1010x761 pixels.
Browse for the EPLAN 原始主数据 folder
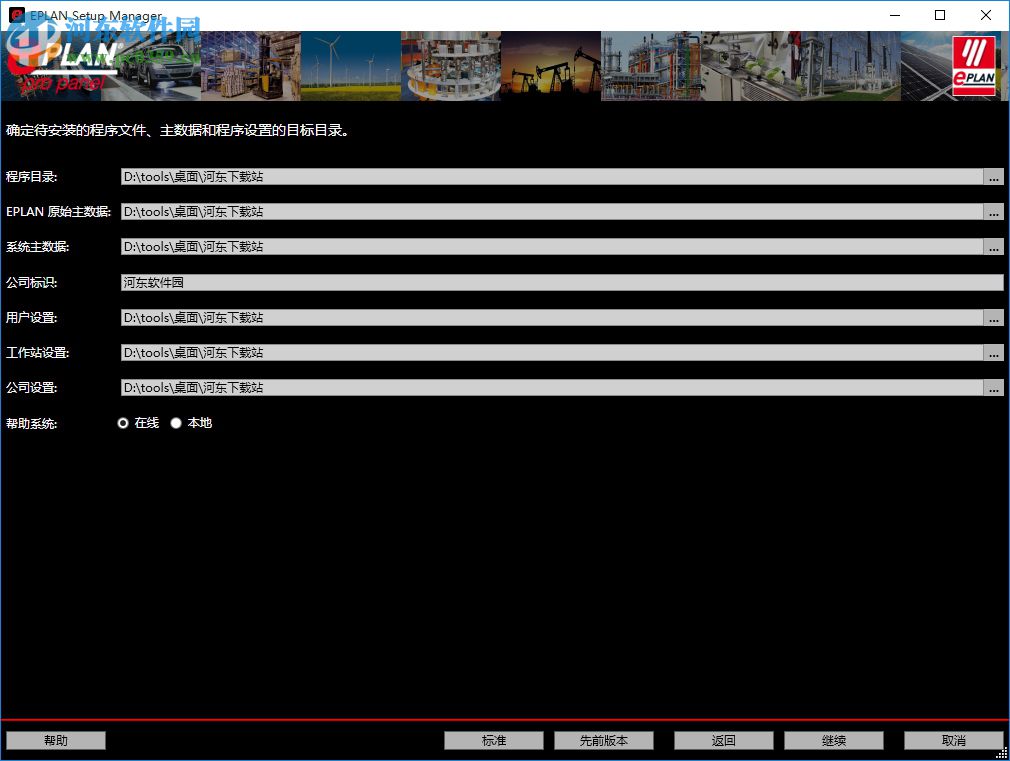coord(993,211)
